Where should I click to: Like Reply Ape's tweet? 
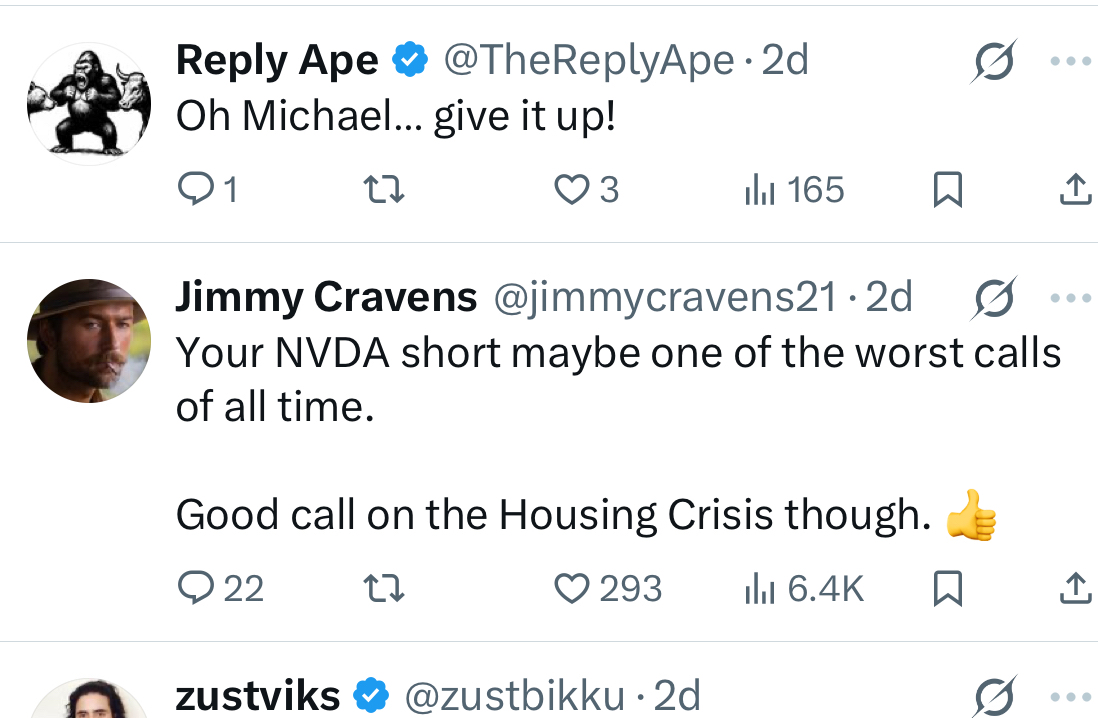click(x=587, y=189)
